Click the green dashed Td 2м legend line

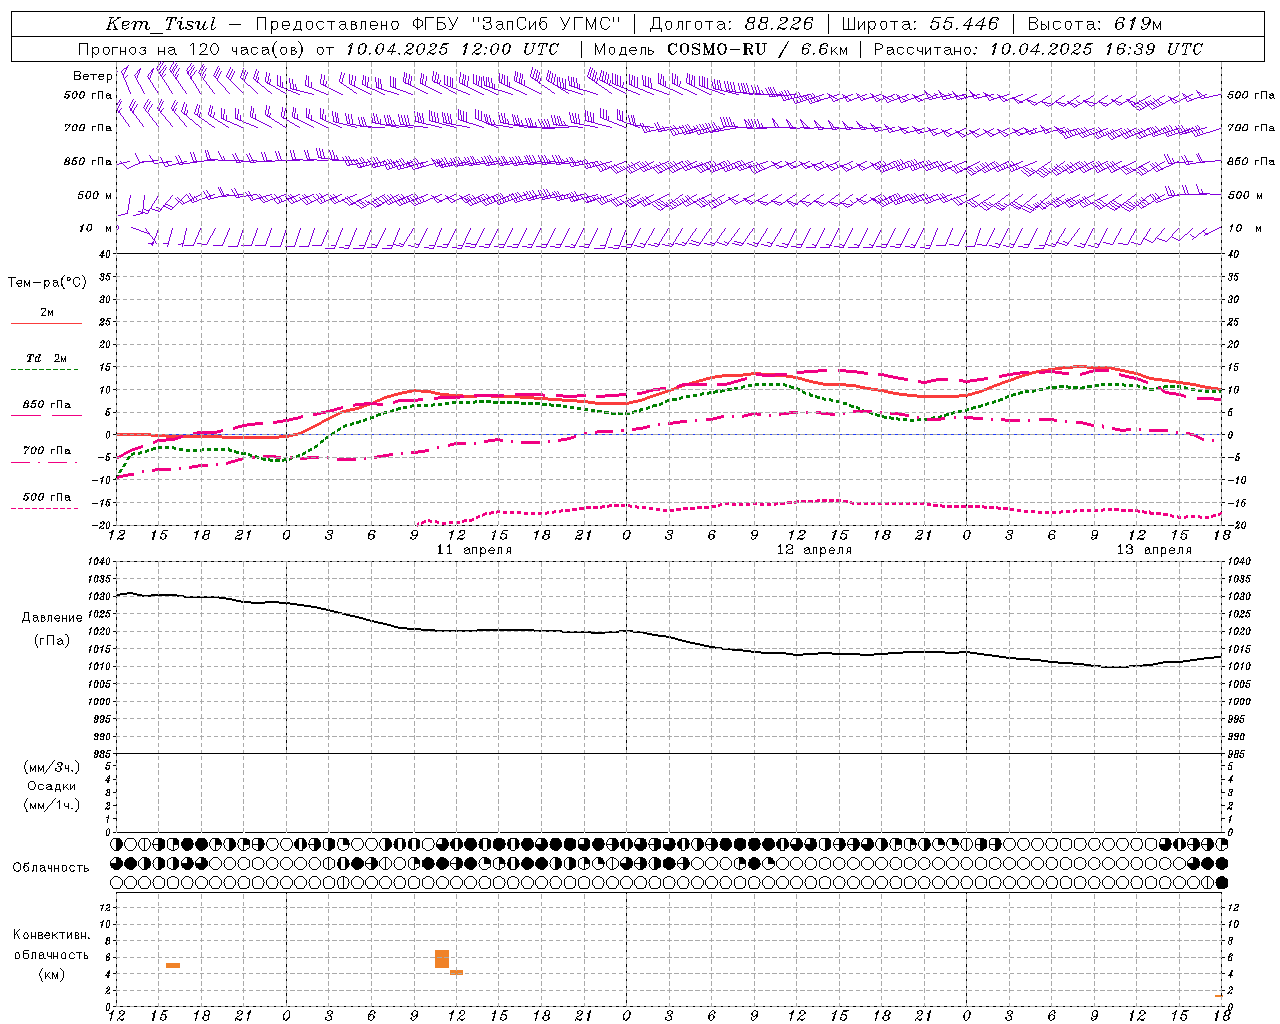click(x=44, y=370)
